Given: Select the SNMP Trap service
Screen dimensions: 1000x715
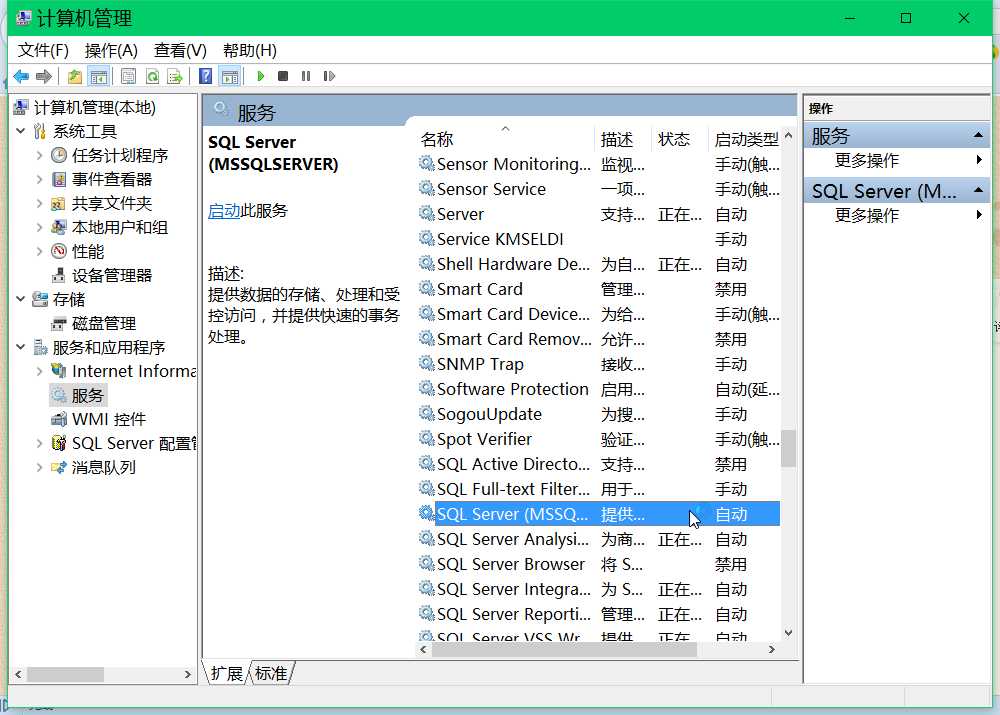Looking at the screenshot, I should coord(598,364).
